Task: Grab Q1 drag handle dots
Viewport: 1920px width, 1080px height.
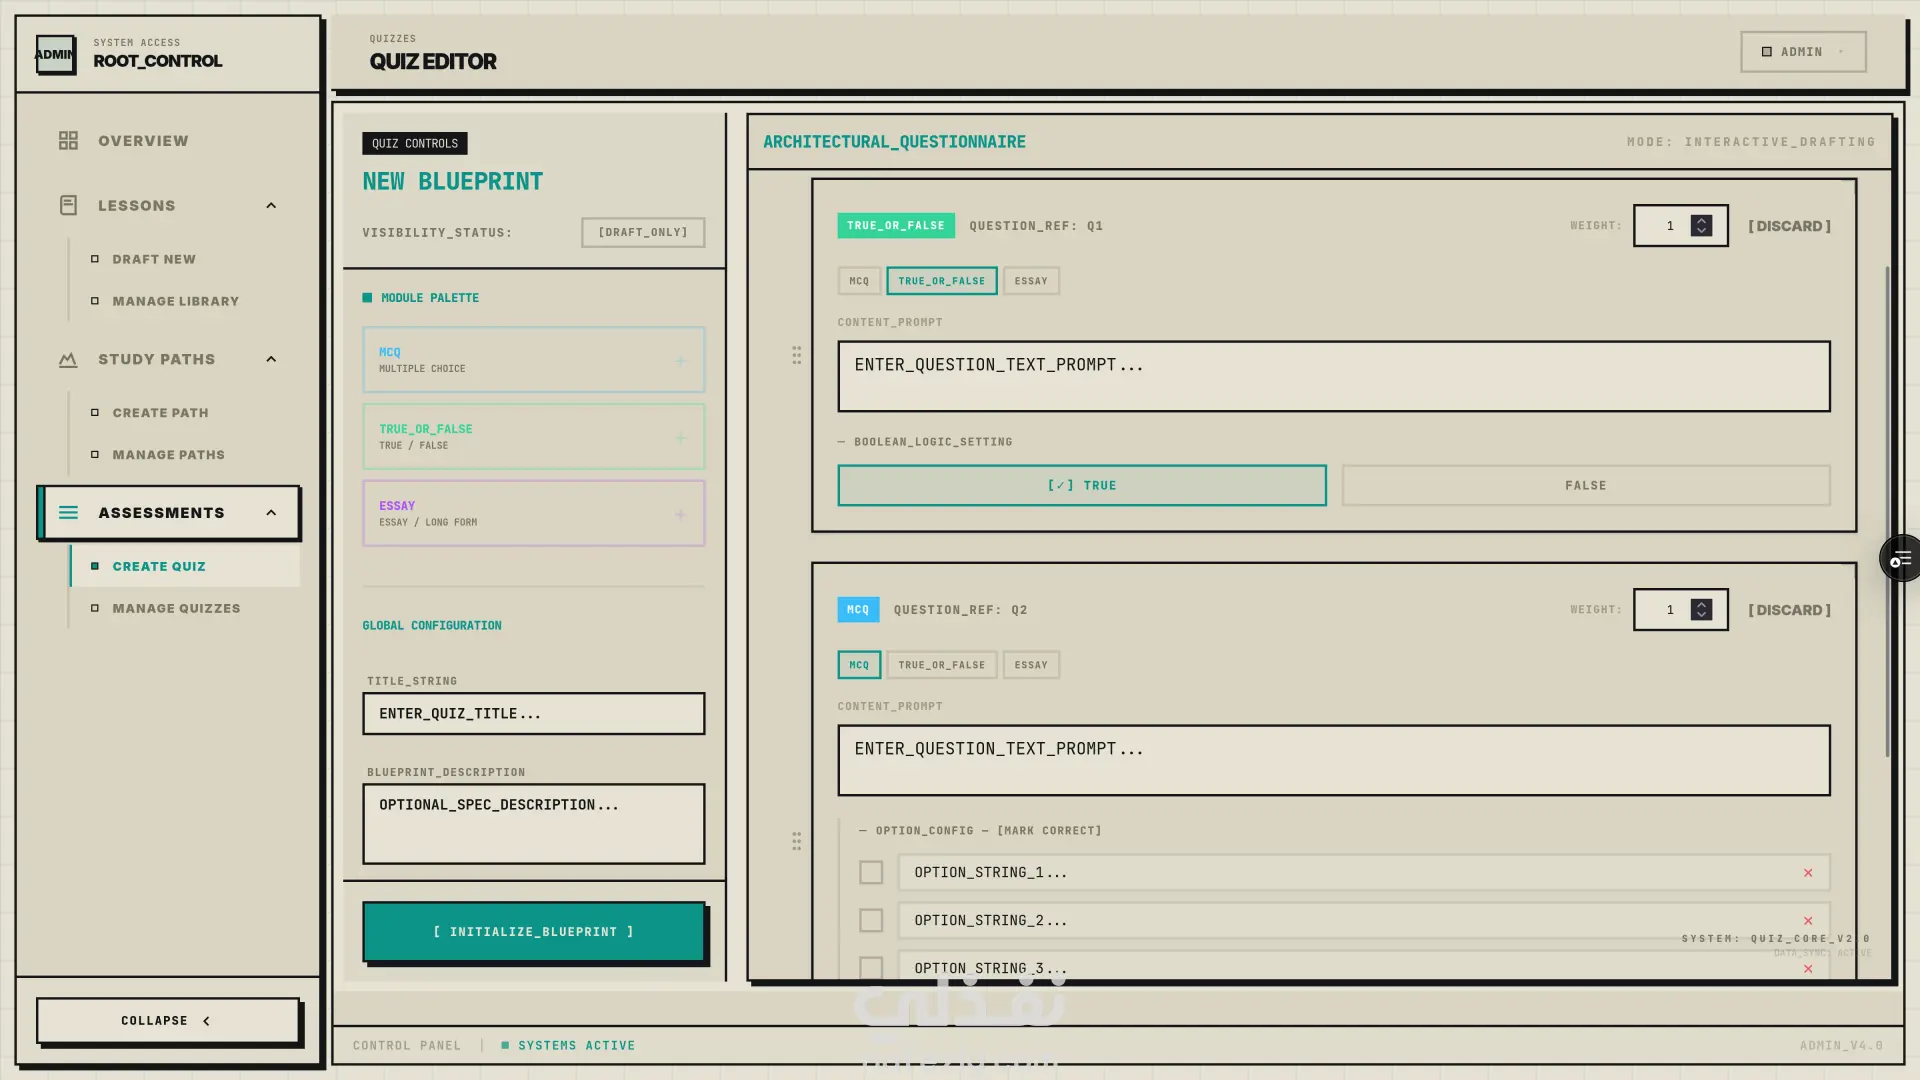Action: tap(796, 355)
